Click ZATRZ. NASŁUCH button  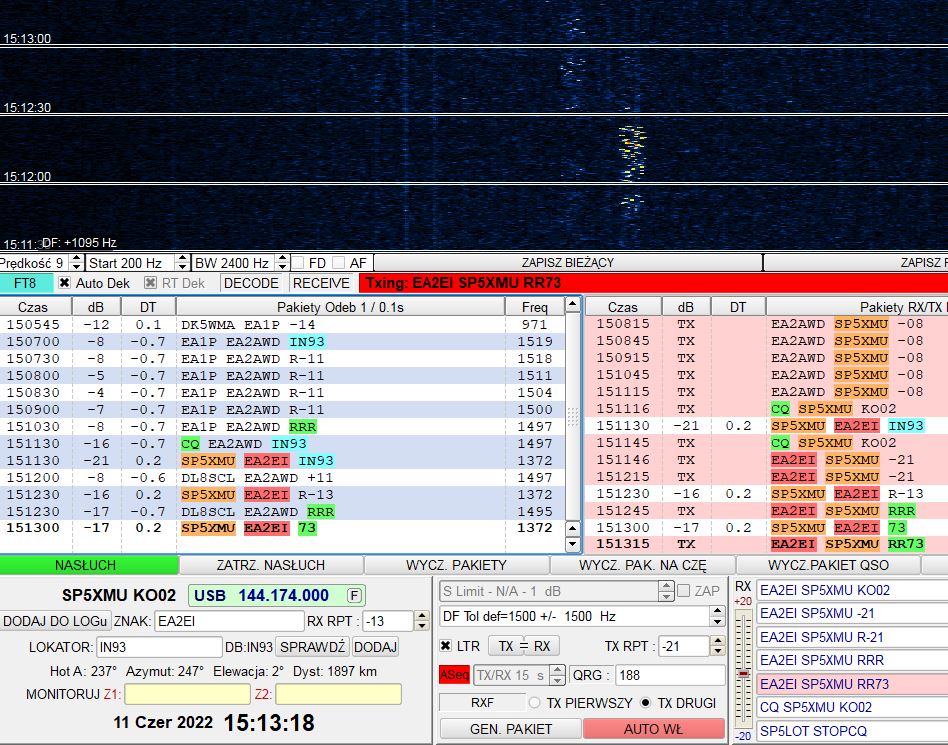point(271,565)
